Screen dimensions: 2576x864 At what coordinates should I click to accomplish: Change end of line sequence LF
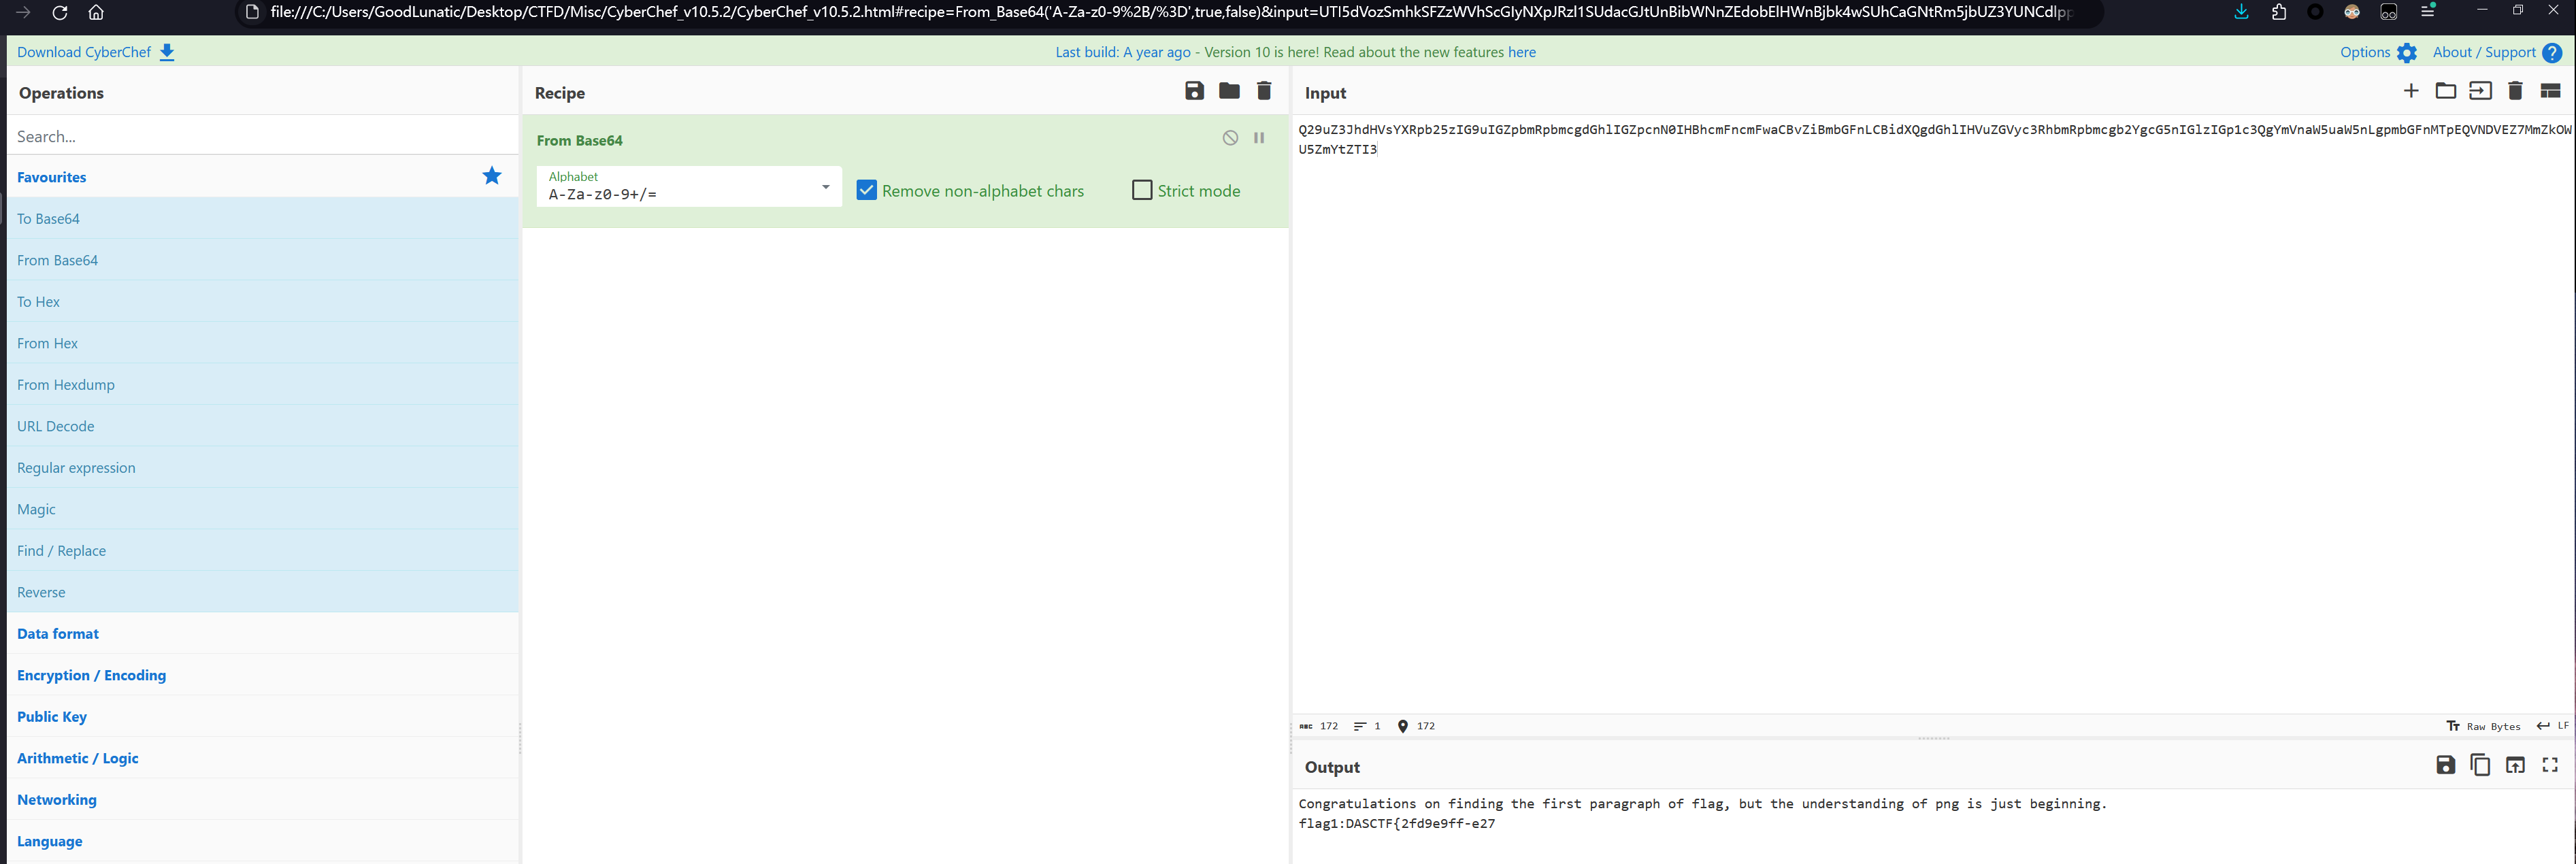[x=2553, y=726]
